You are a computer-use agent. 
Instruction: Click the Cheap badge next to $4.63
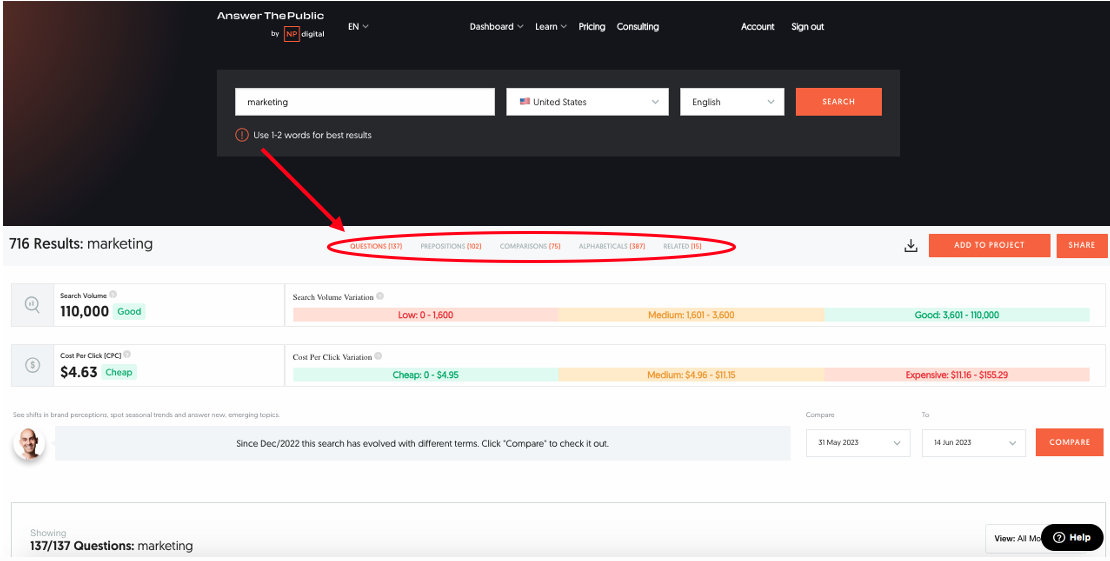119,372
